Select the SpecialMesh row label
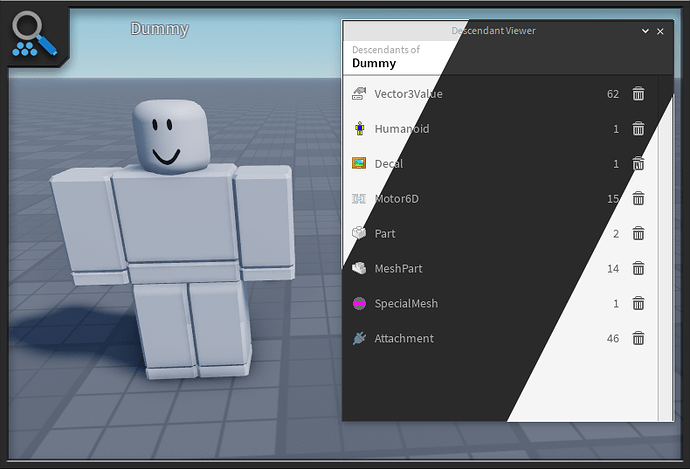This screenshot has width=690, height=469. pos(406,303)
